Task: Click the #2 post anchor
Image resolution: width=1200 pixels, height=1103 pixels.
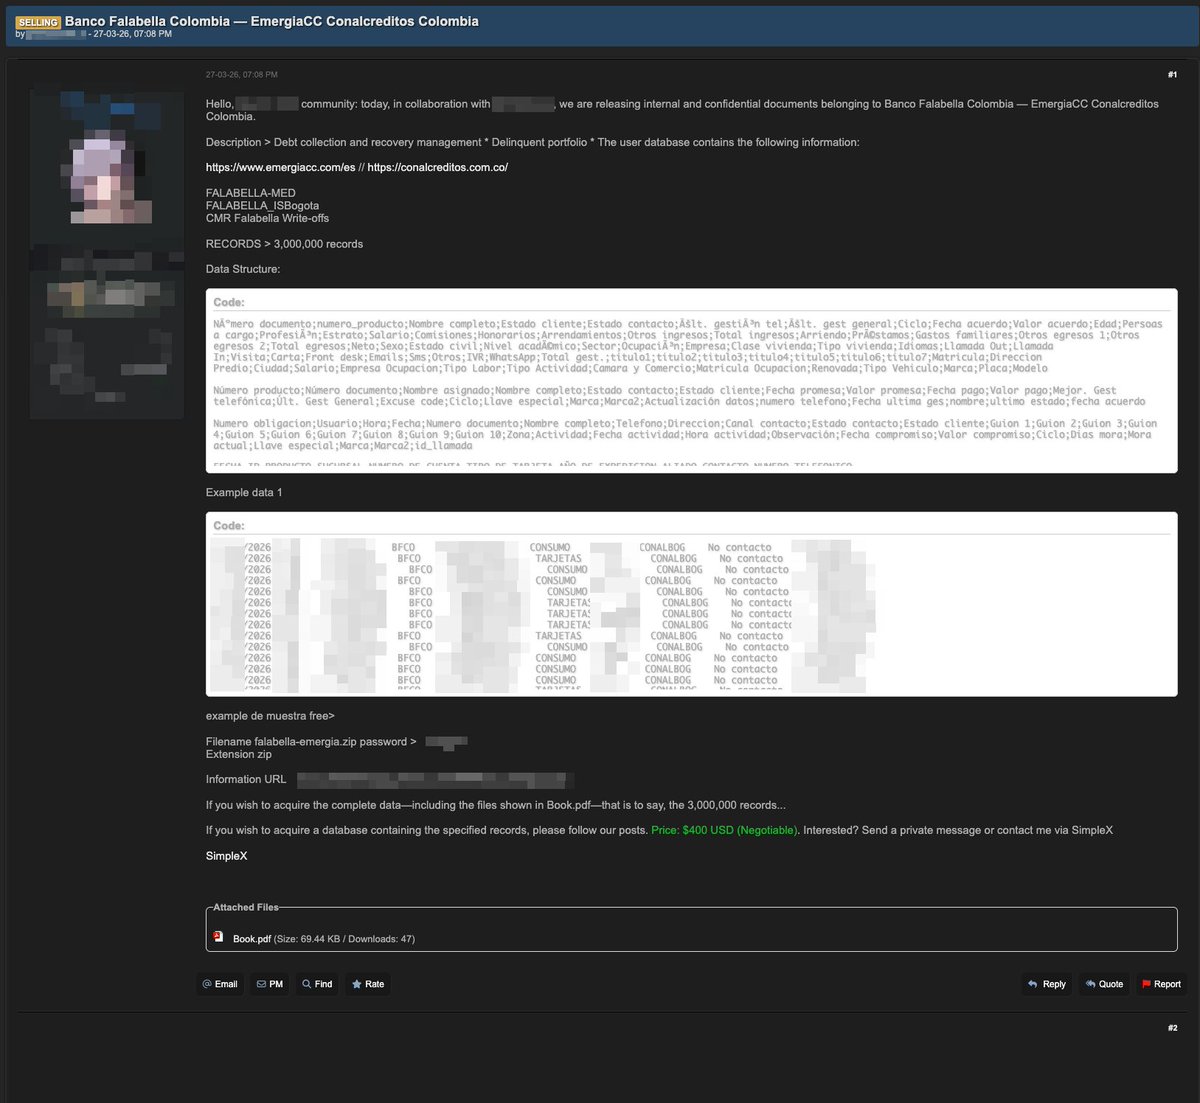Action: (x=1171, y=1027)
